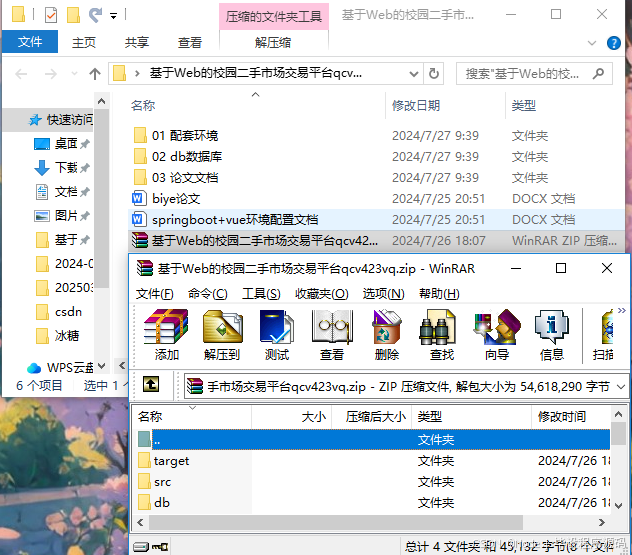Open recent locations dropdown arrow in Explorer

[74, 74]
